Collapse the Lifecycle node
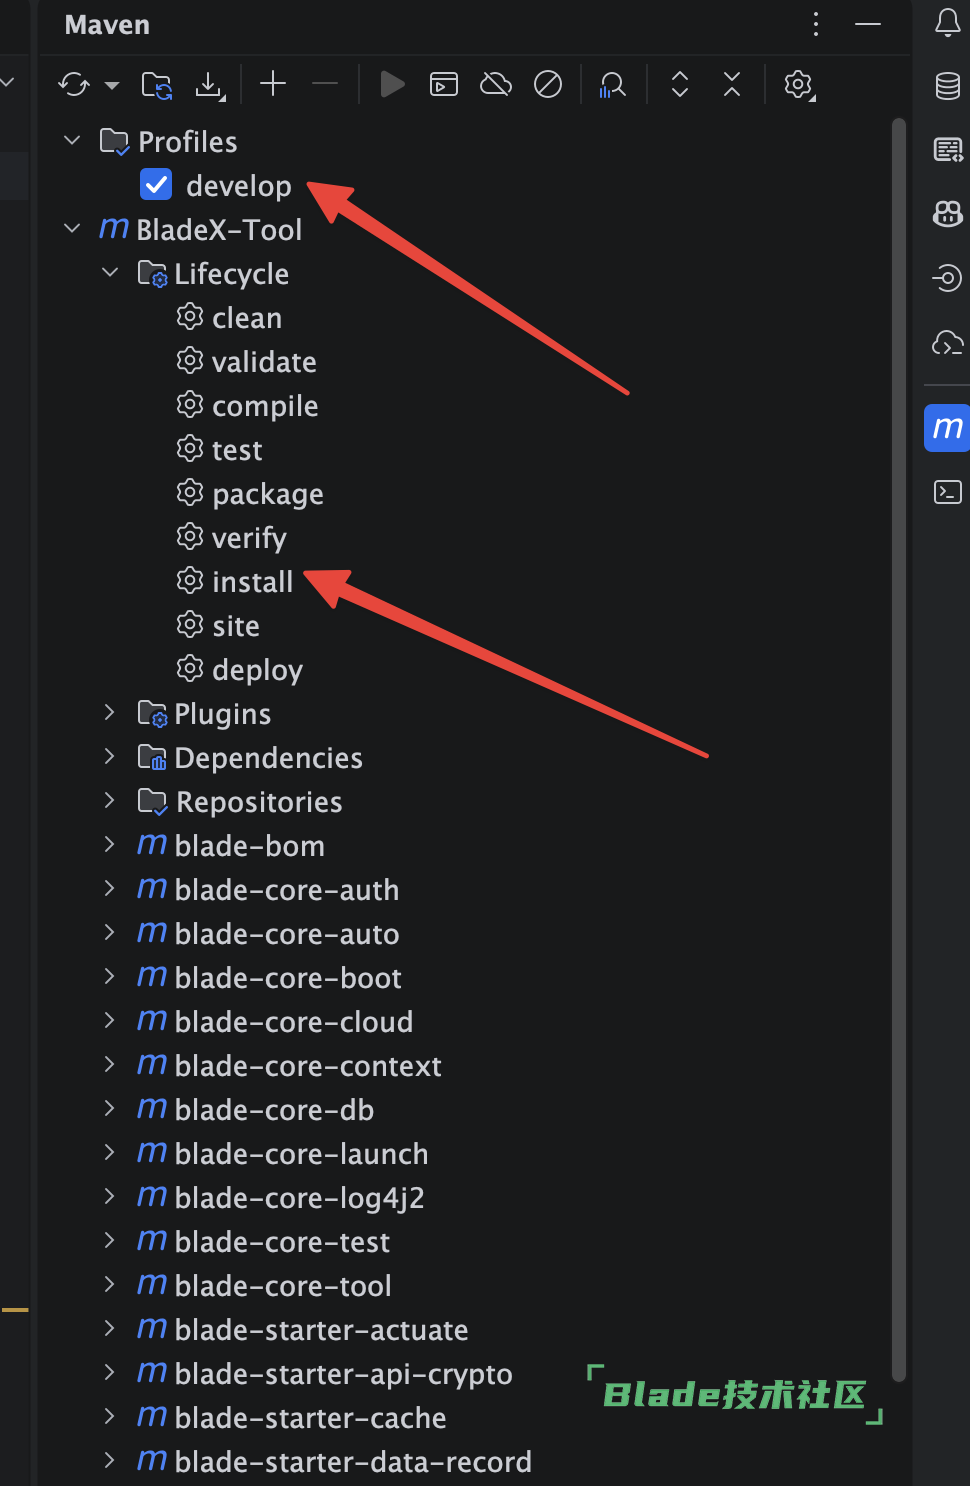The image size is (970, 1486). [110, 273]
